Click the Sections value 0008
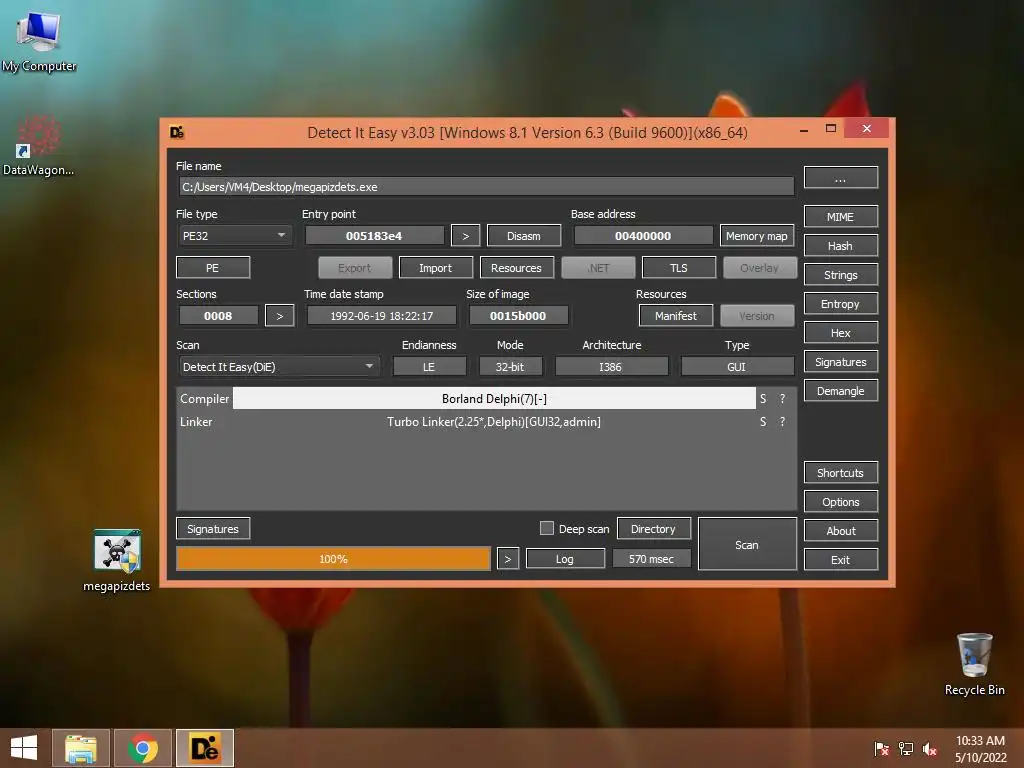 218,316
